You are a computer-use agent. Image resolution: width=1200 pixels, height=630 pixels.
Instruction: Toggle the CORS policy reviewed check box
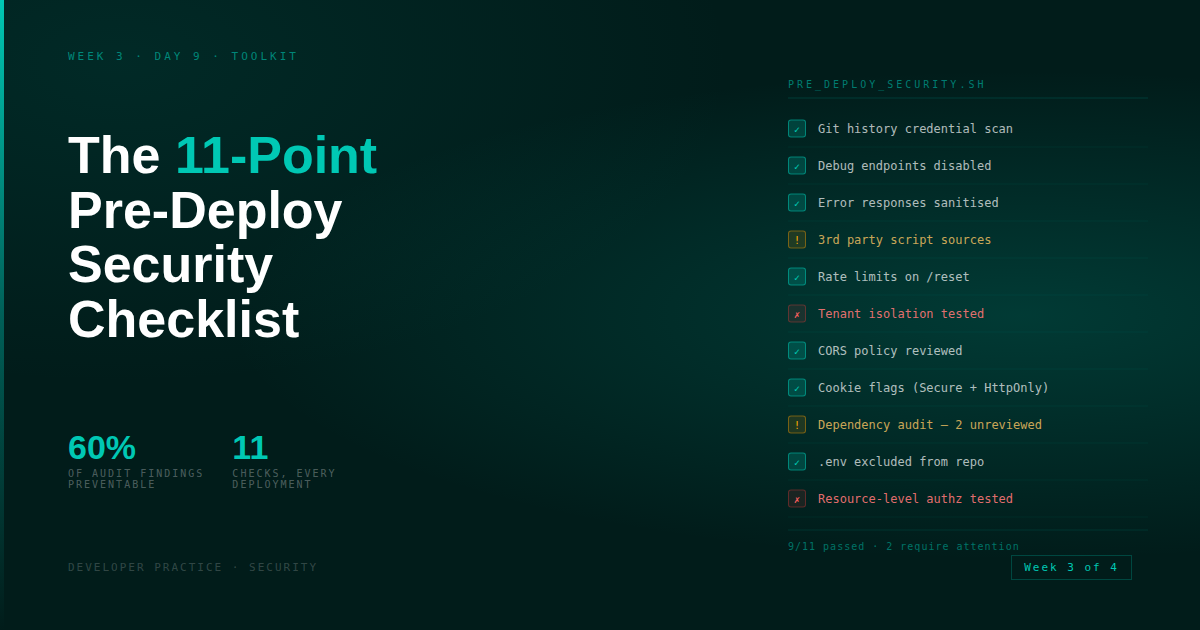pyautogui.click(x=797, y=351)
